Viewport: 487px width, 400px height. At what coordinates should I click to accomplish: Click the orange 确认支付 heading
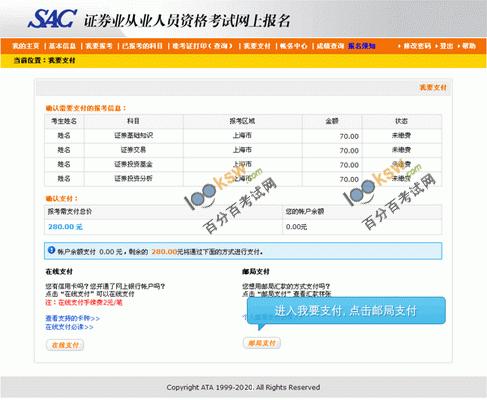point(62,198)
